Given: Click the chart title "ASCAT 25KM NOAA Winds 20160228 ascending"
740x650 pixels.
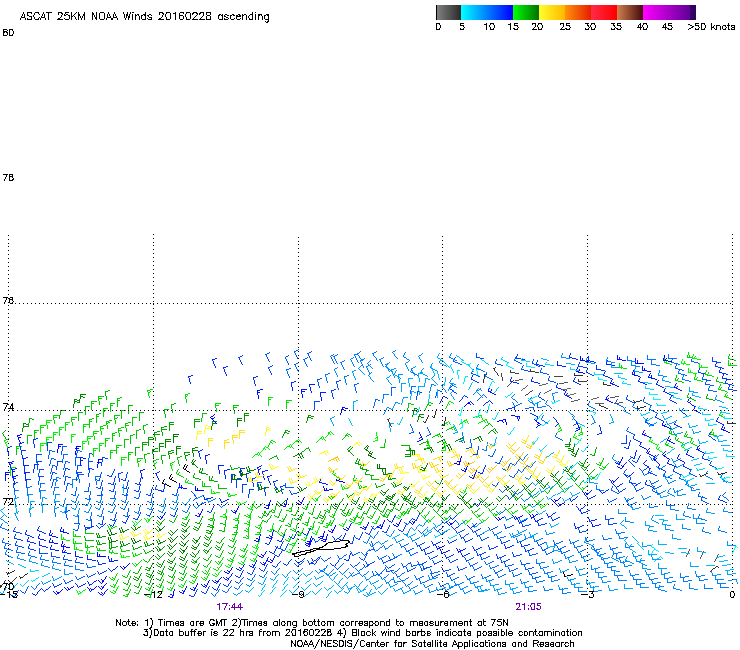Looking at the screenshot, I should pos(144,17).
